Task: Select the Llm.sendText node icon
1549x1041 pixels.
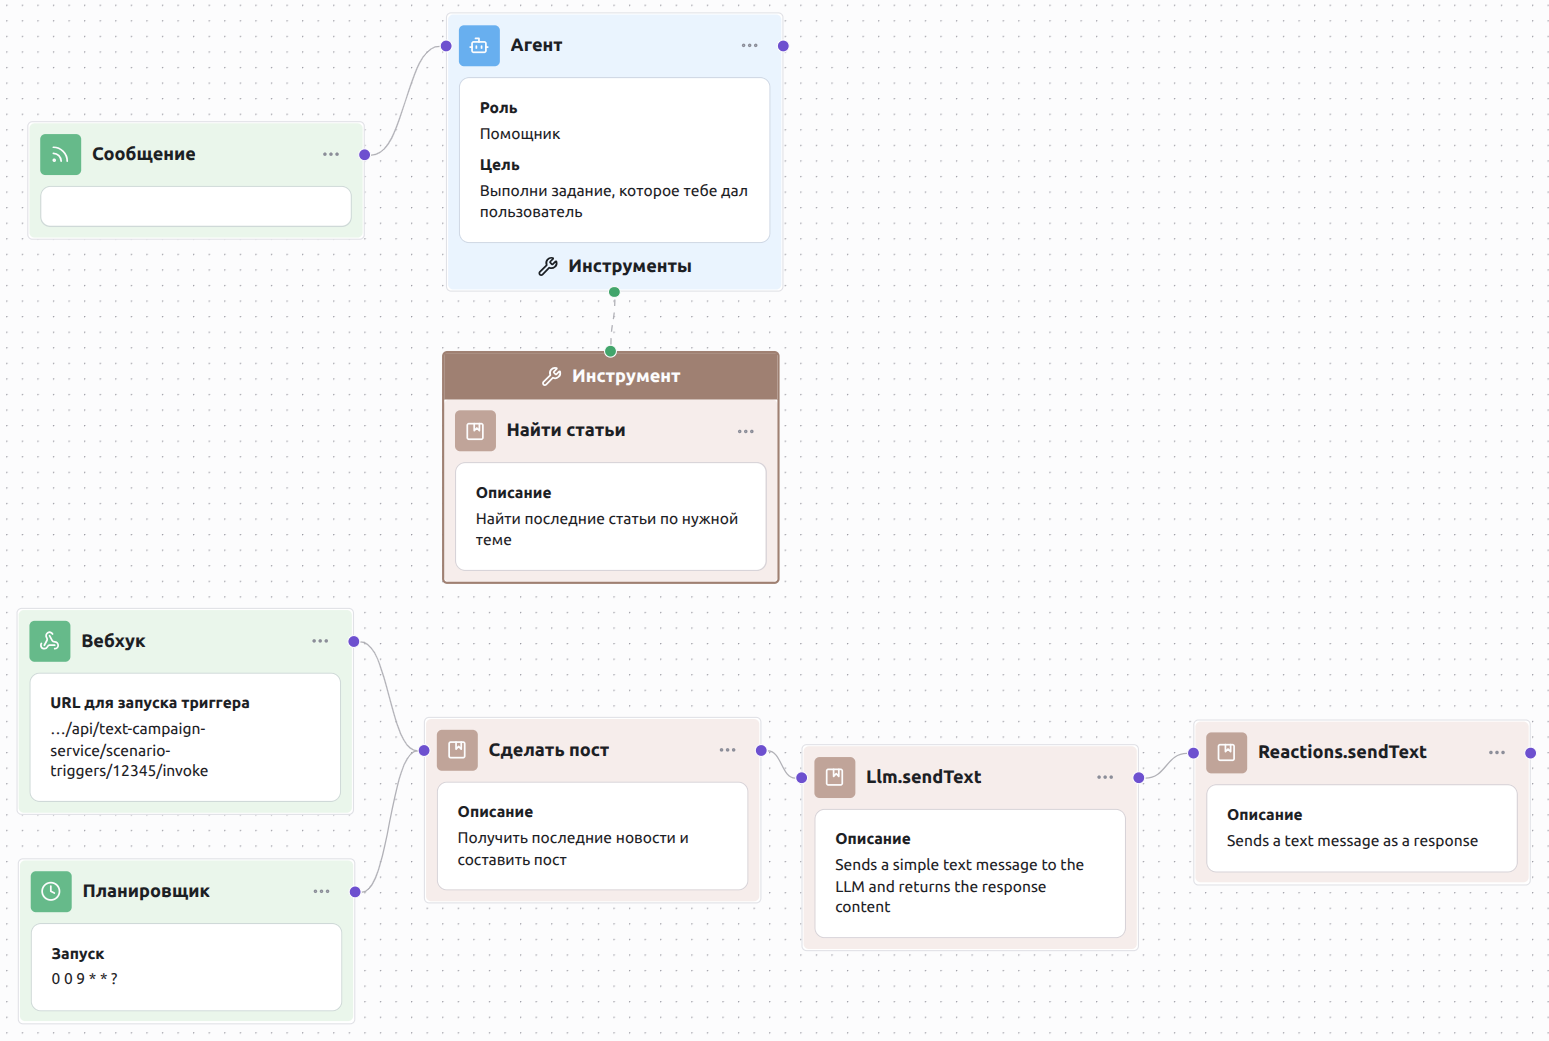Action: click(x=834, y=777)
